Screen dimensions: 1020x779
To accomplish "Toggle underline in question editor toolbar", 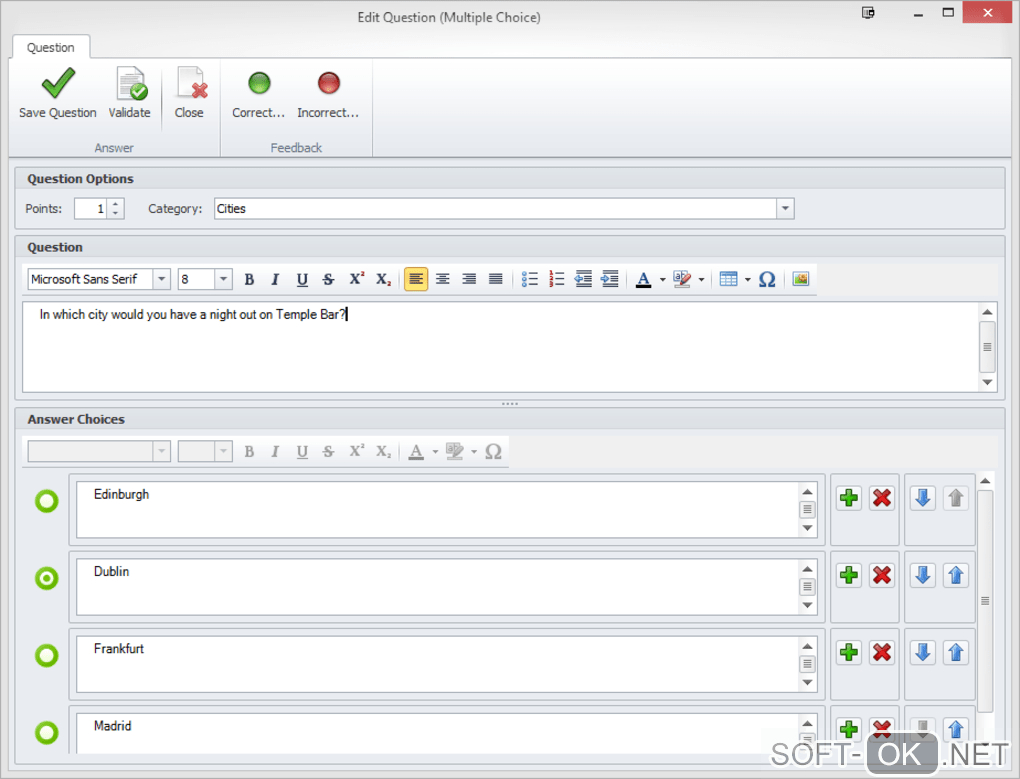I will pyautogui.click(x=302, y=279).
